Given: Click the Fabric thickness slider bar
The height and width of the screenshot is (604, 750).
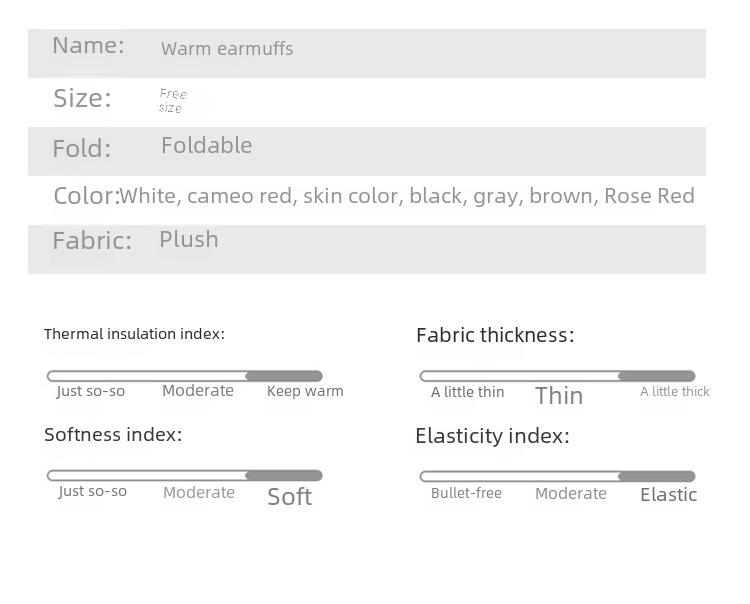Looking at the screenshot, I should point(557,376).
